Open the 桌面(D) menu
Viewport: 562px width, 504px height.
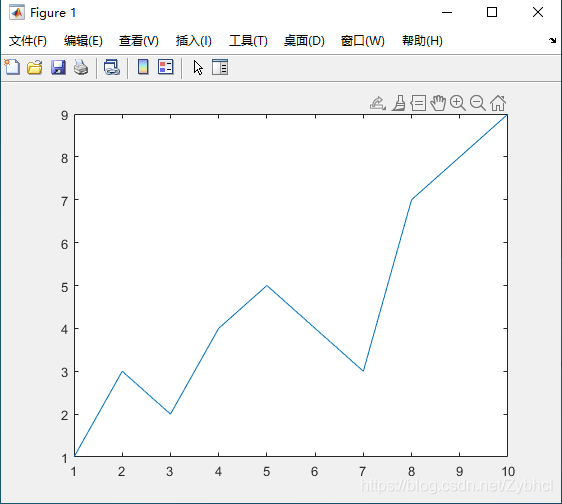pyautogui.click(x=304, y=41)
